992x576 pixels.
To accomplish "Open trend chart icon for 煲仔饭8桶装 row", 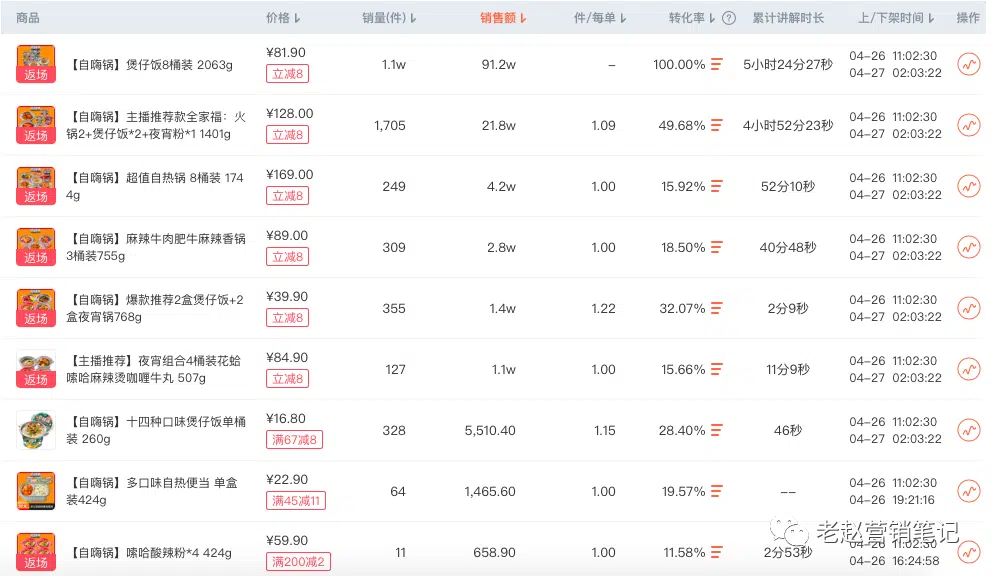I will pyautogui.click(x=969, y=65).
